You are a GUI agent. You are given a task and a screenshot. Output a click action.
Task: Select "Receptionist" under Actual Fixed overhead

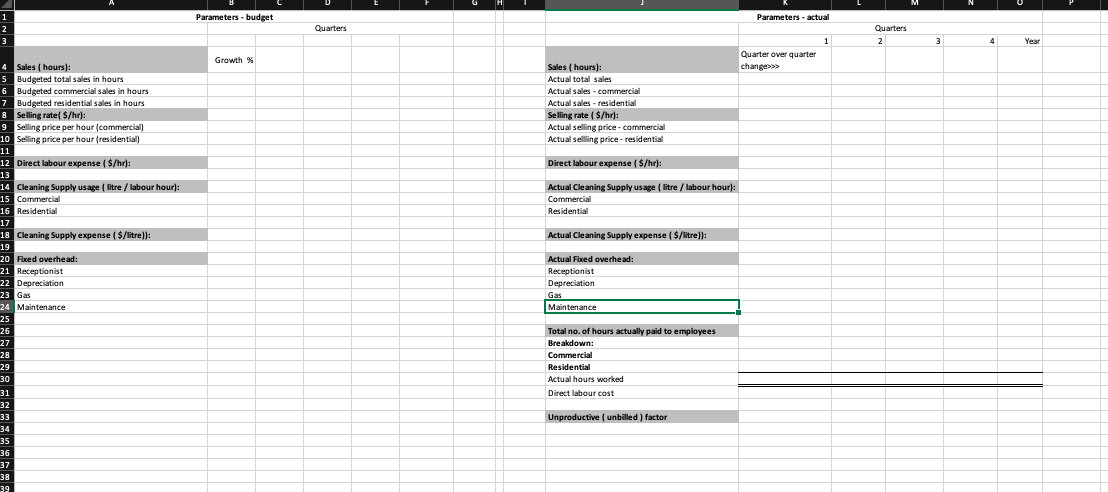(642, 271)
